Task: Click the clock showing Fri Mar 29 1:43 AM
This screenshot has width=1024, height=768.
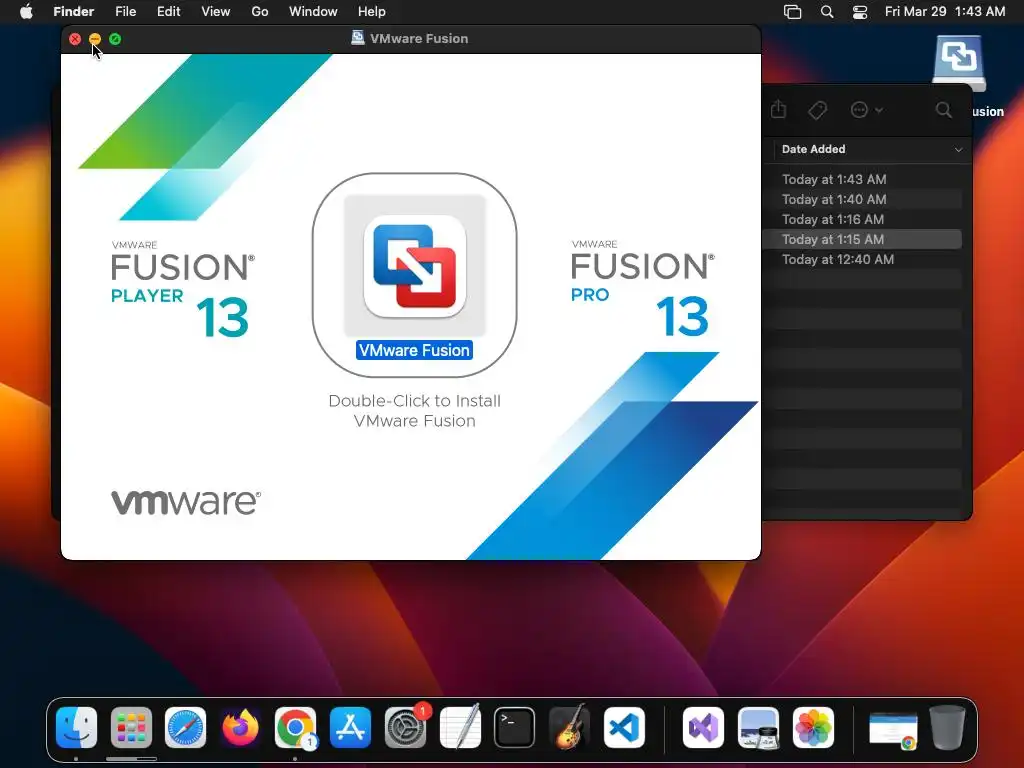Action: (x=944, y=12)
